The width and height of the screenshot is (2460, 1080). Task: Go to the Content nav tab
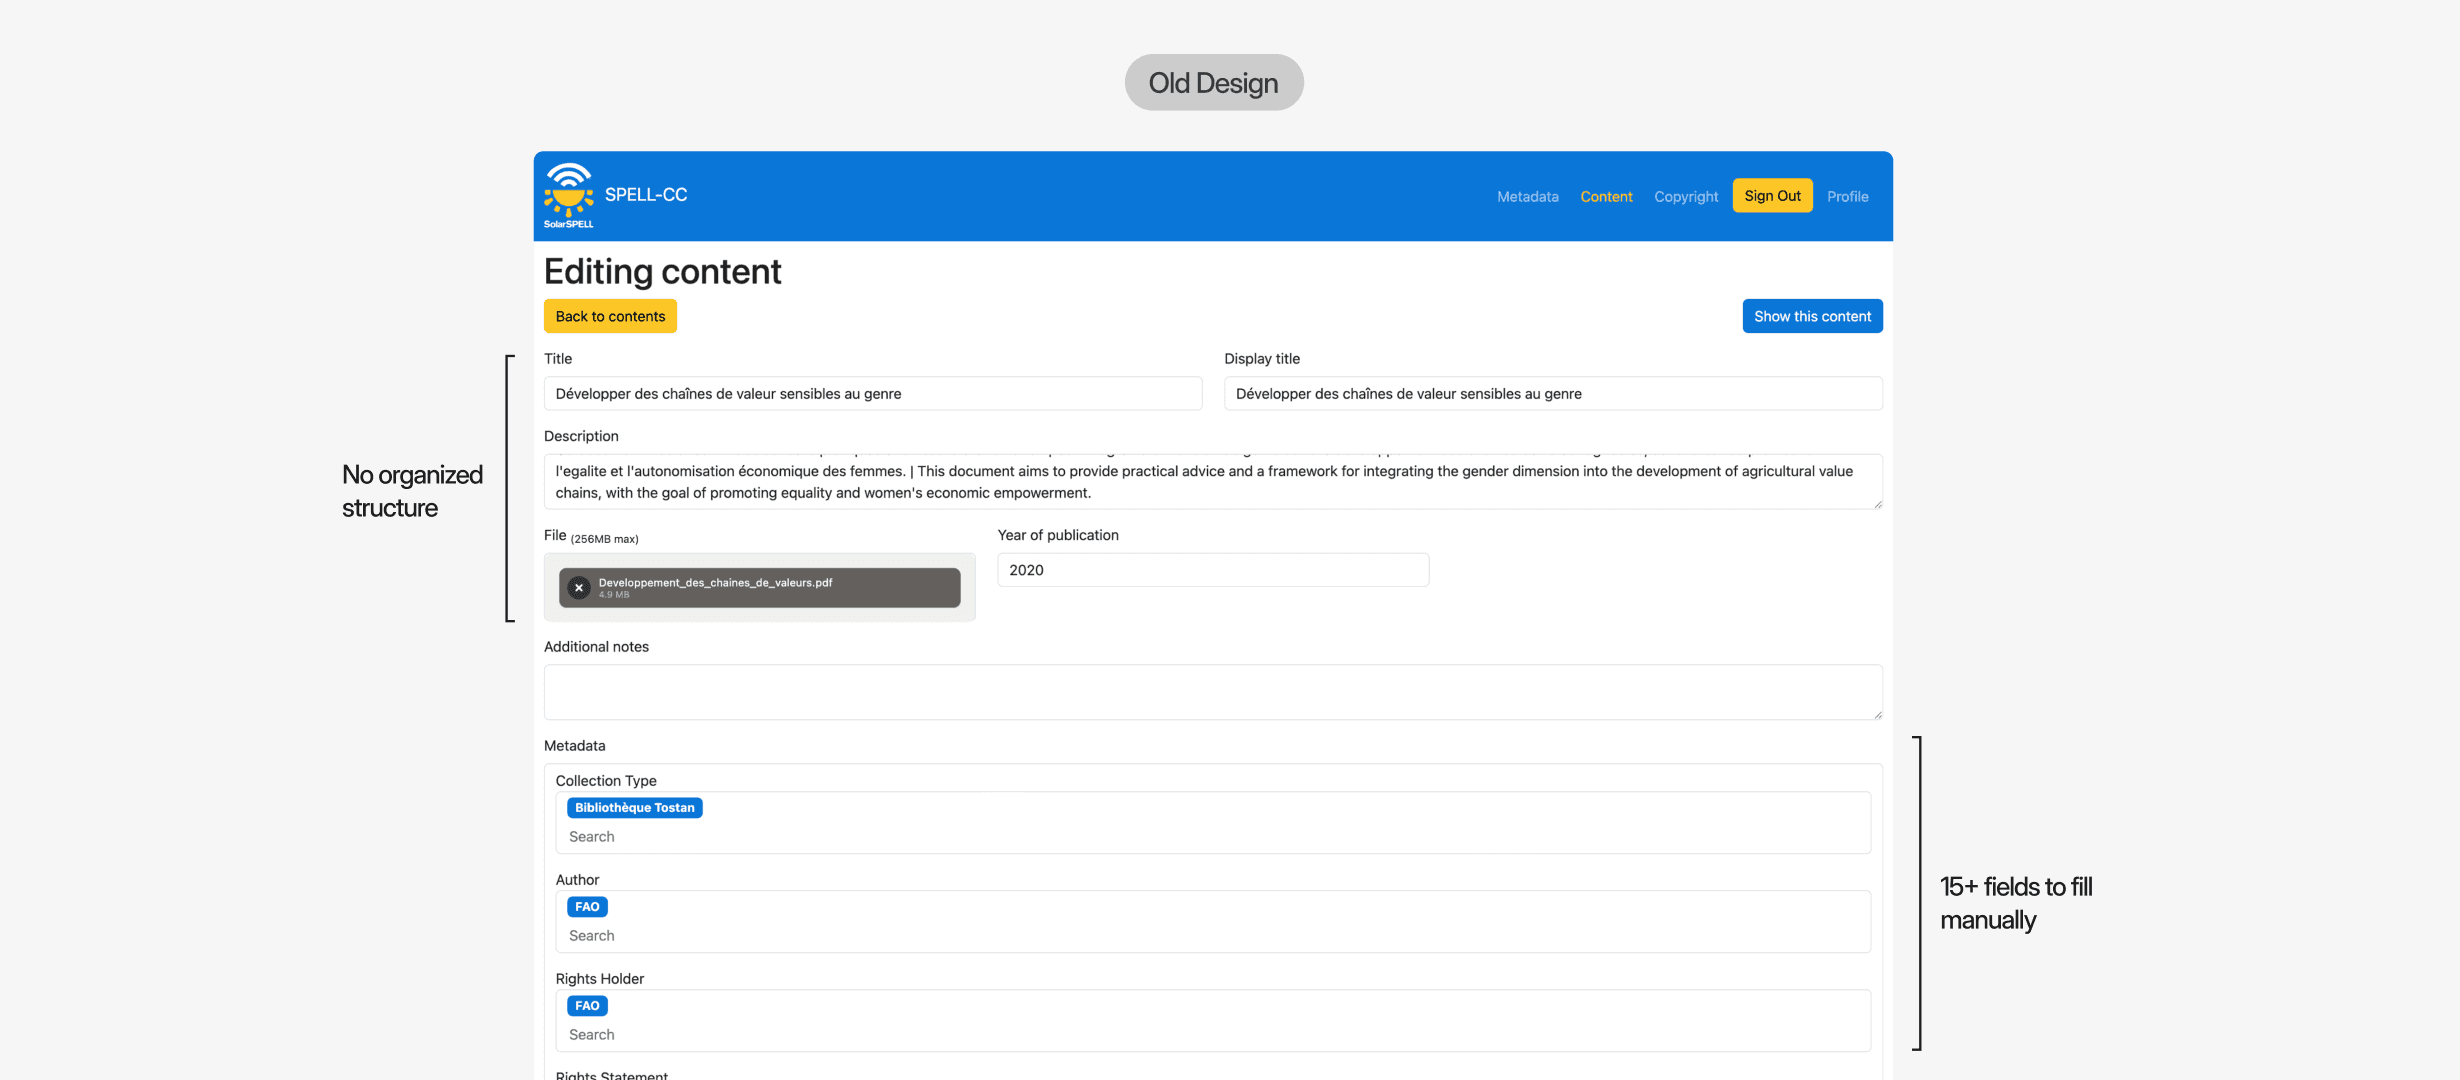point(1606,197)
